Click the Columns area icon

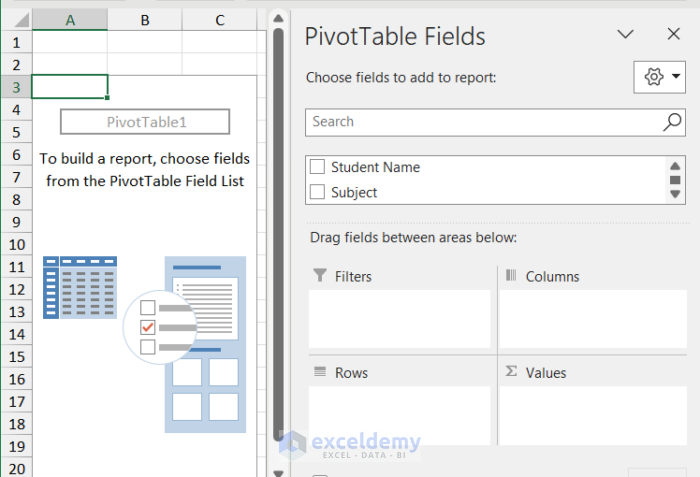(511, 276)
